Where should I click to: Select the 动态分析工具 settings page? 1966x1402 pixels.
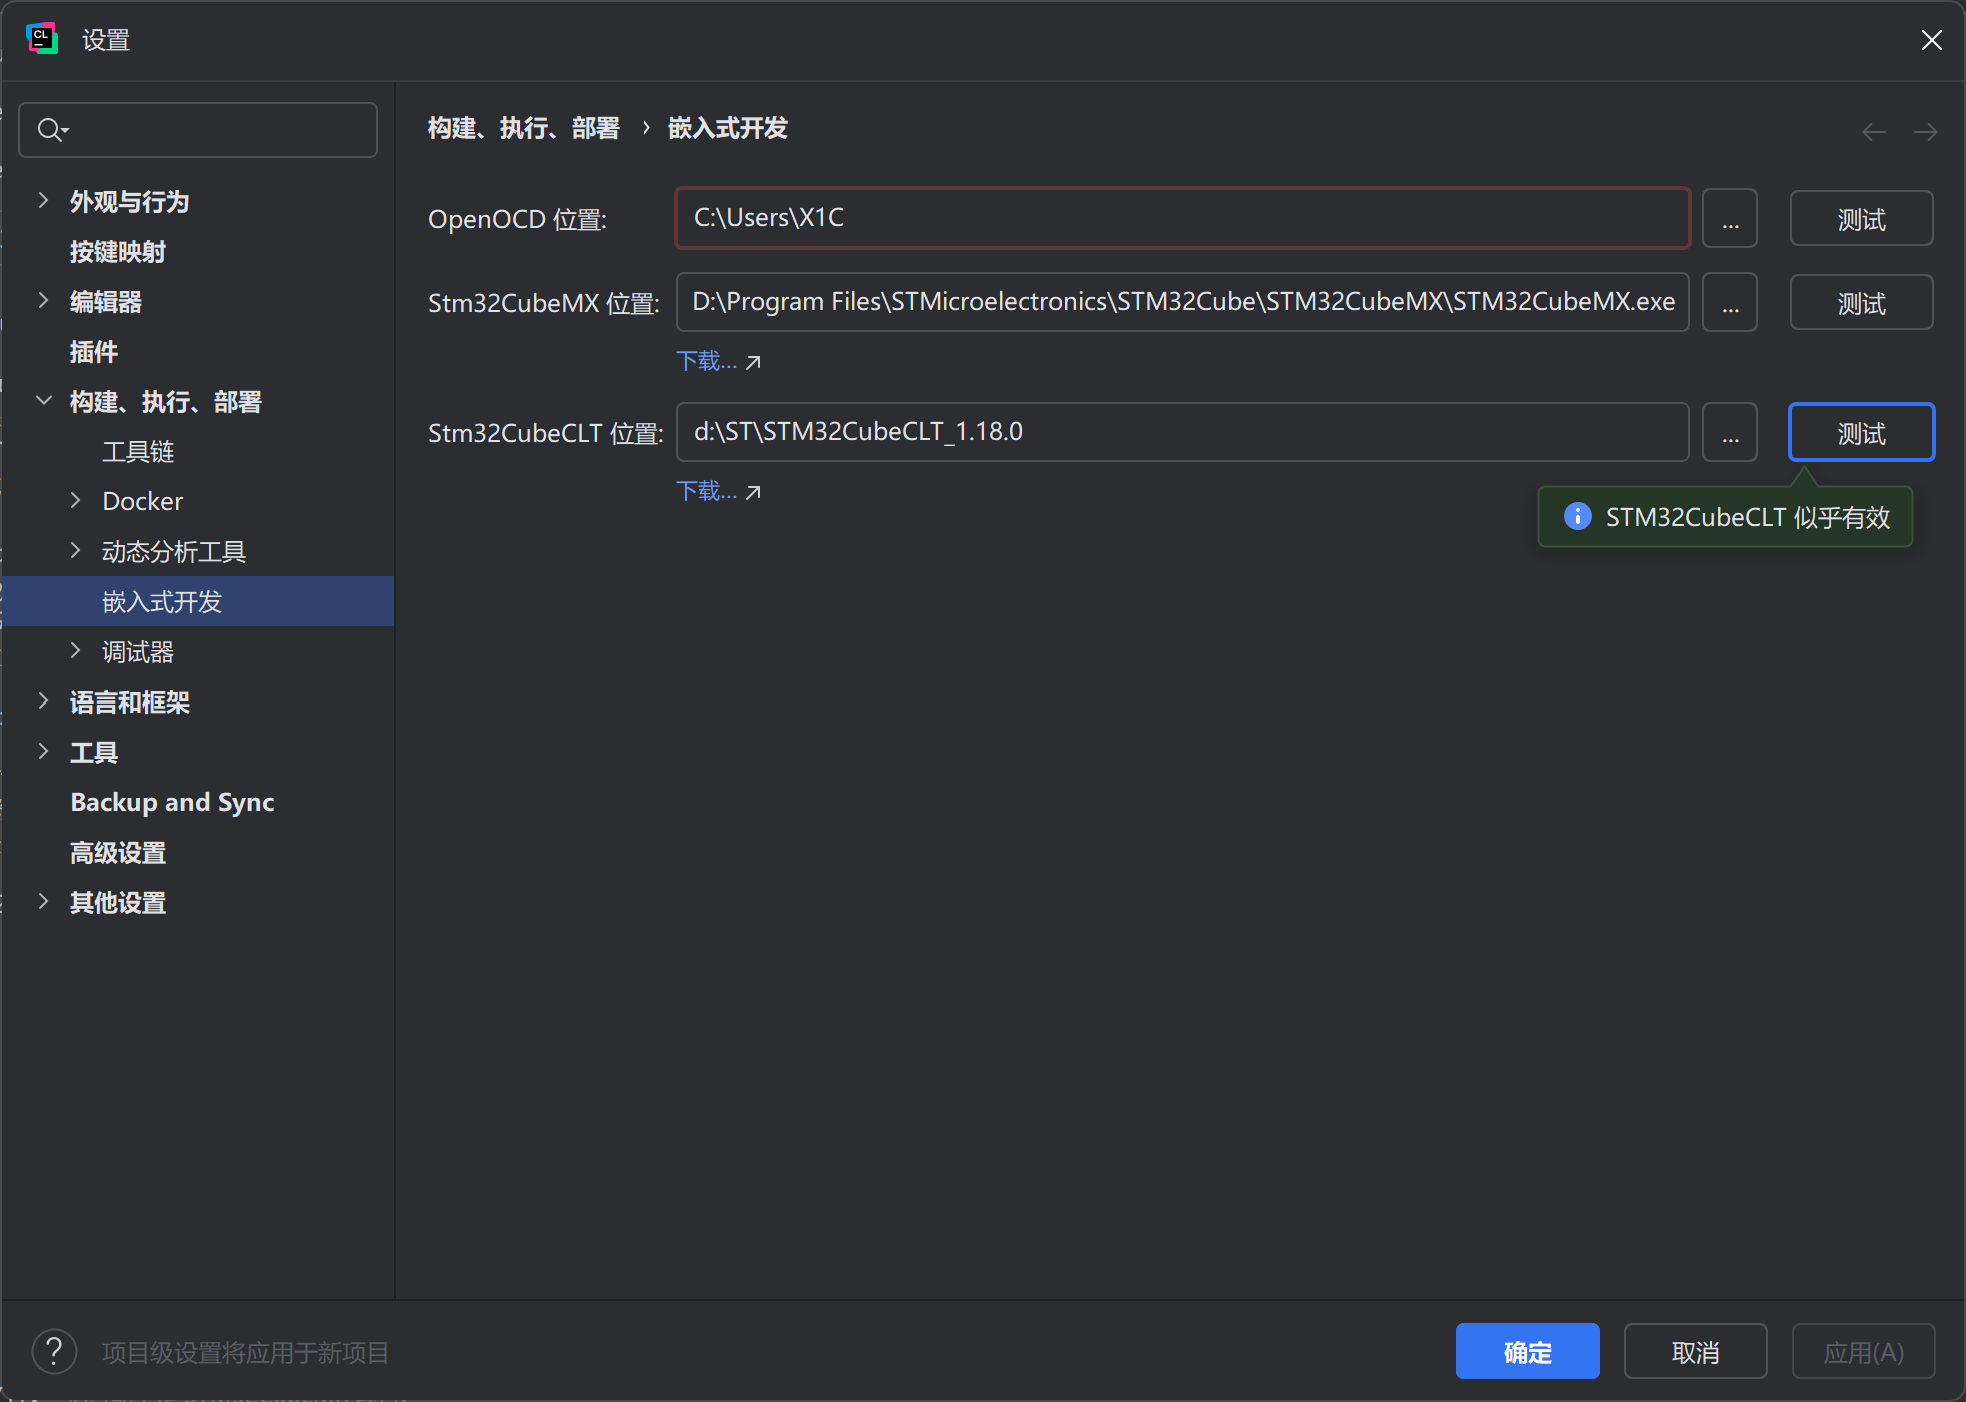pos(174,551)
